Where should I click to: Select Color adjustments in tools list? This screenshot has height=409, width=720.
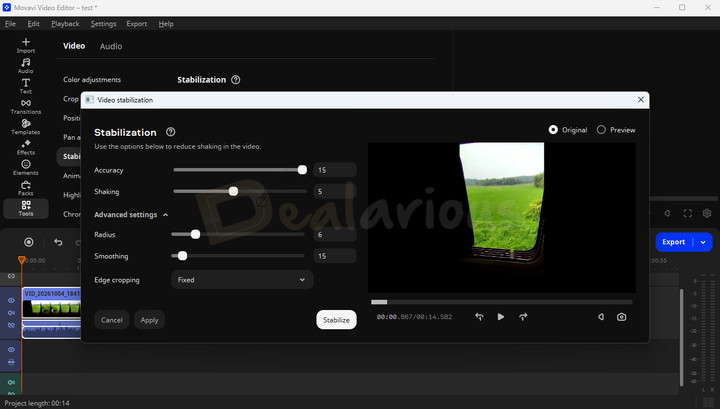[x=92, y=79]
